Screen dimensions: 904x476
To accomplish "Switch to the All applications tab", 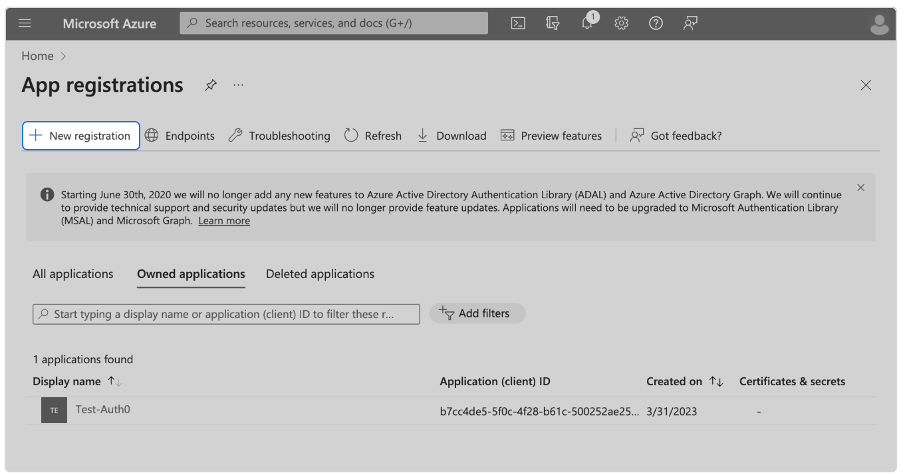I will pyautogui.click(x=73, y=274).
